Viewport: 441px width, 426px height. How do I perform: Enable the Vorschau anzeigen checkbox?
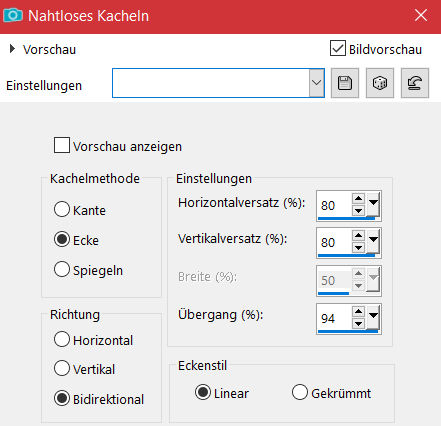62,145
